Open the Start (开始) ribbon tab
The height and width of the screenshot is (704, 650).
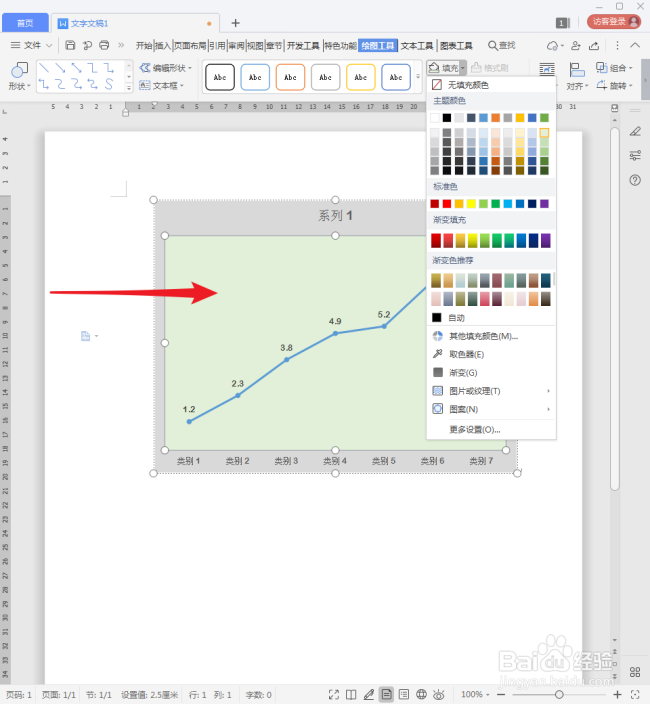[x=144, y=45]
